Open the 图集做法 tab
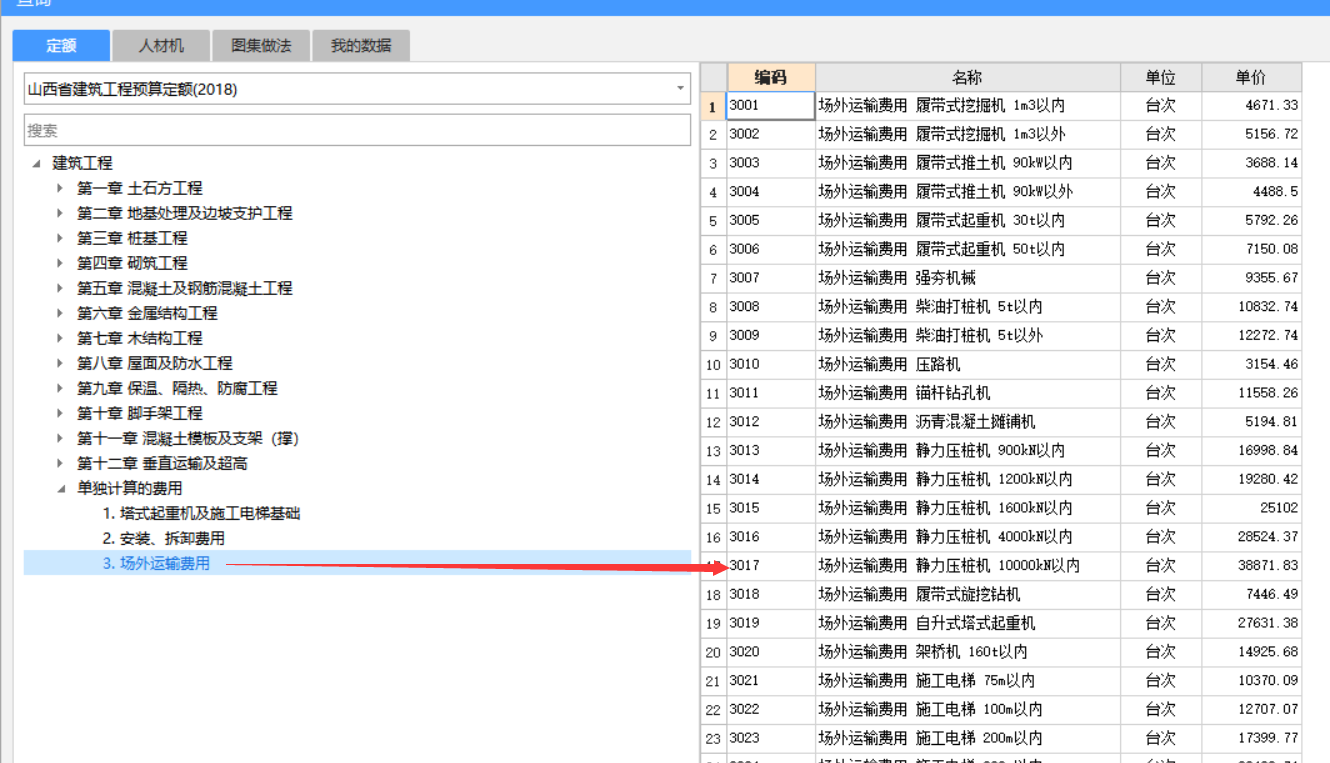The image size is (1330, 763). coord(261,45)
